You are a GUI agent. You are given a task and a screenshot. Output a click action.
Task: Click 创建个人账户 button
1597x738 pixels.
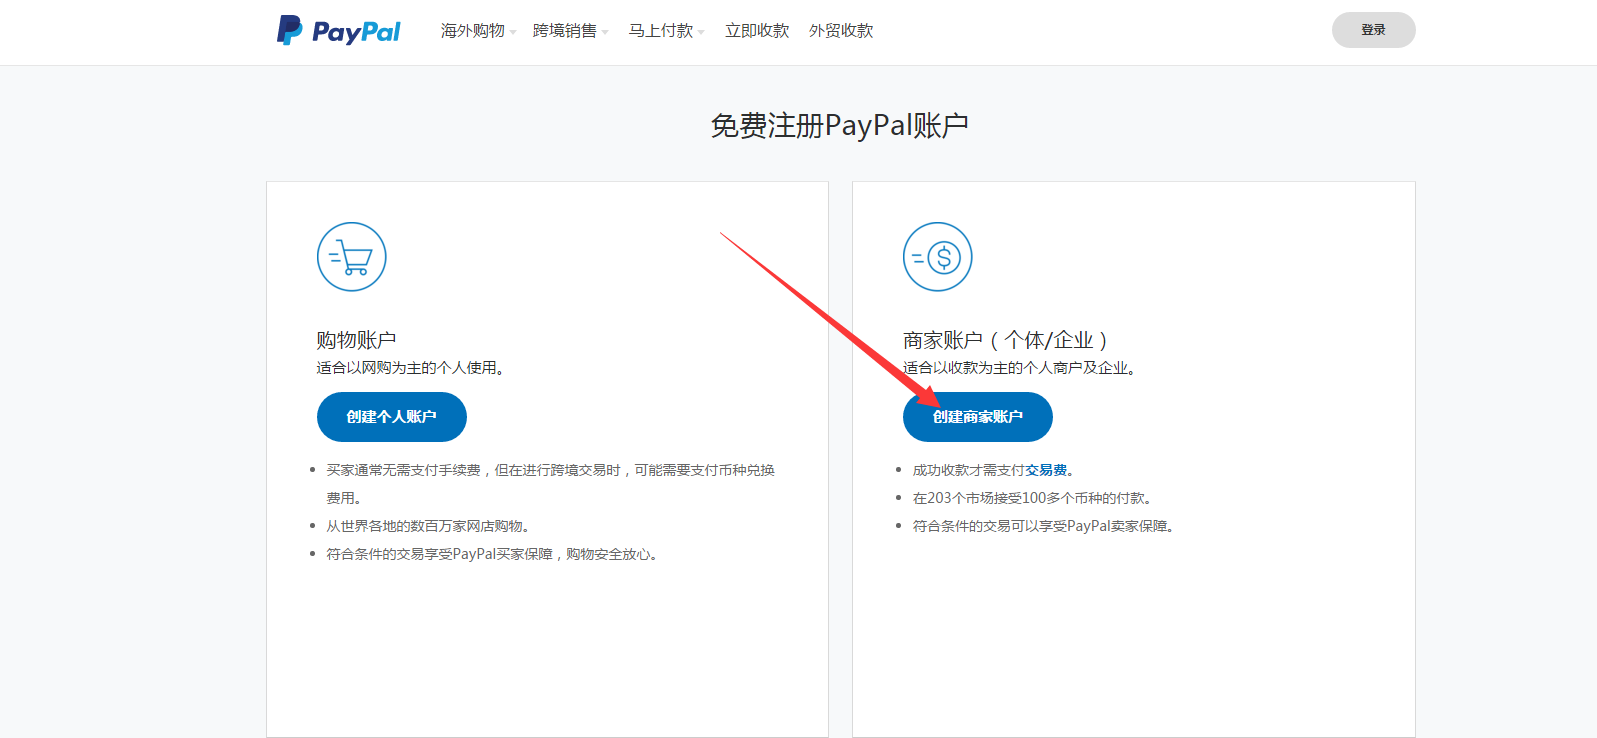392,417
